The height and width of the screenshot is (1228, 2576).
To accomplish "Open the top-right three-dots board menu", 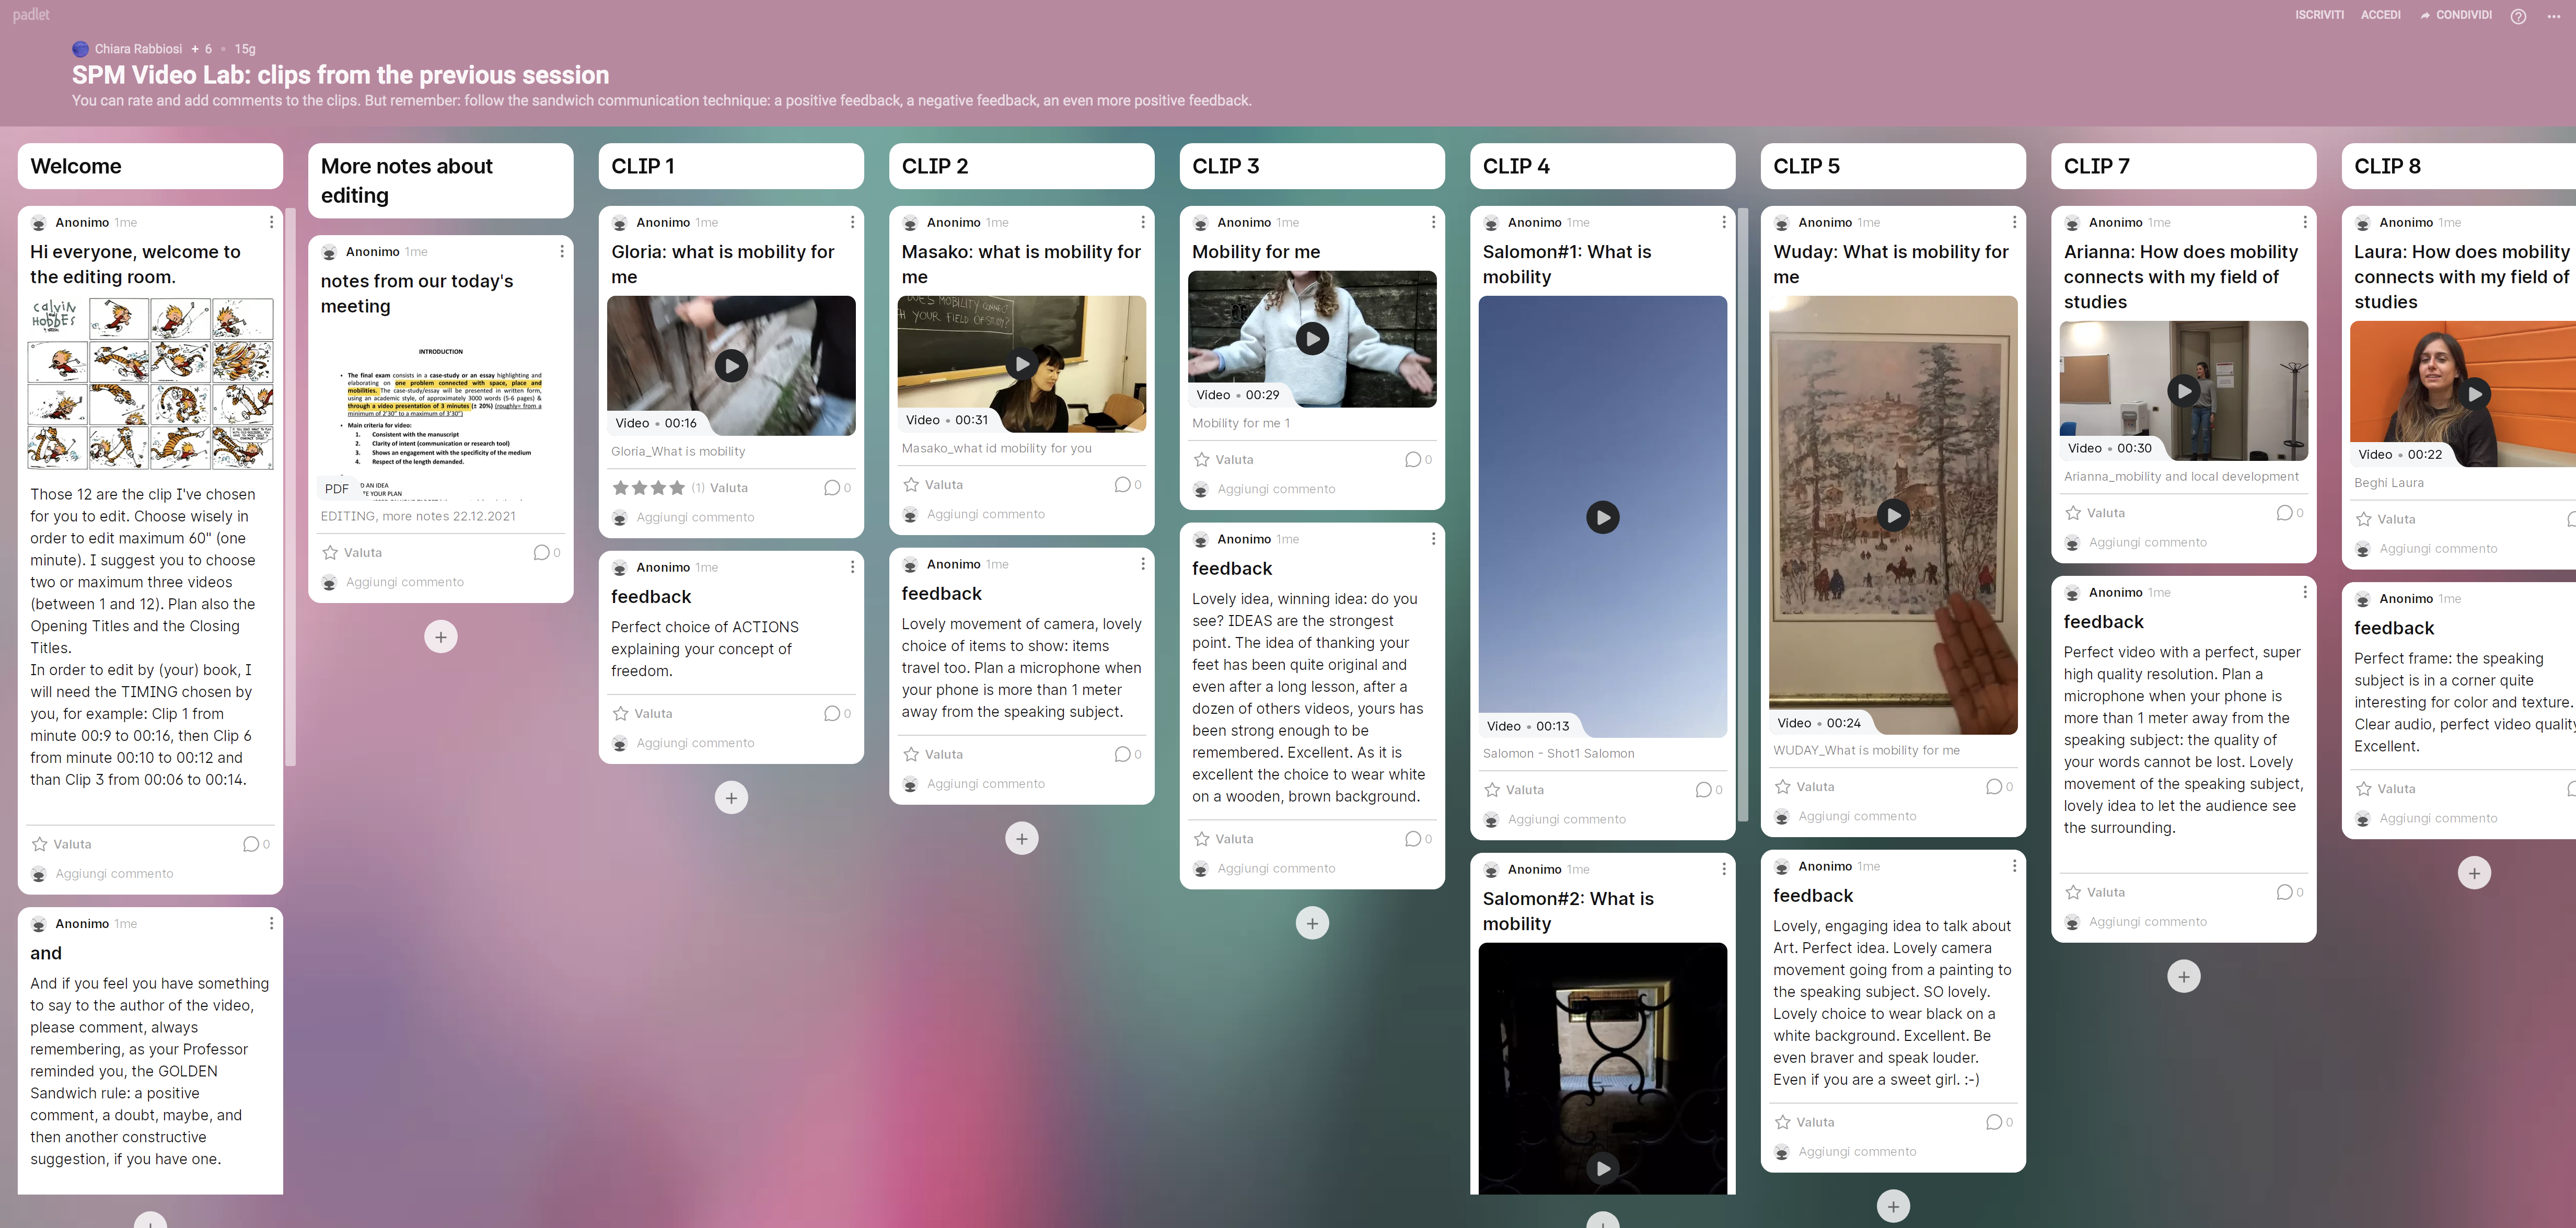I will [2553, 16].
